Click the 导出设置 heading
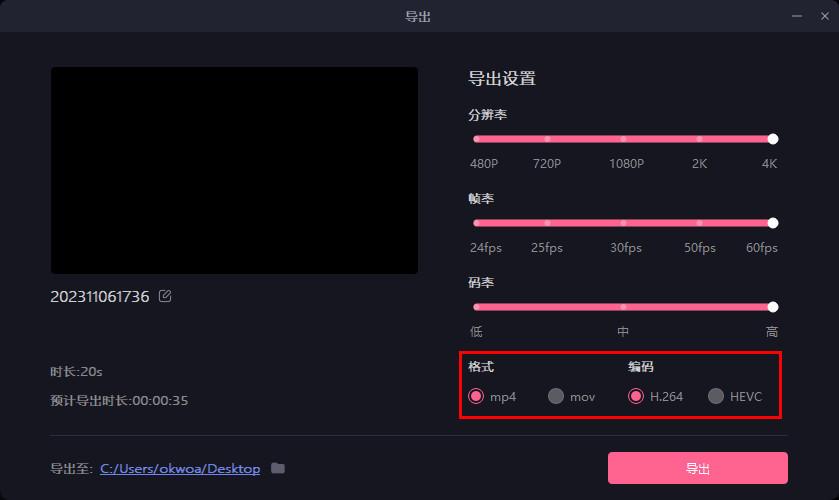839x500 pixels. [501, 79]
